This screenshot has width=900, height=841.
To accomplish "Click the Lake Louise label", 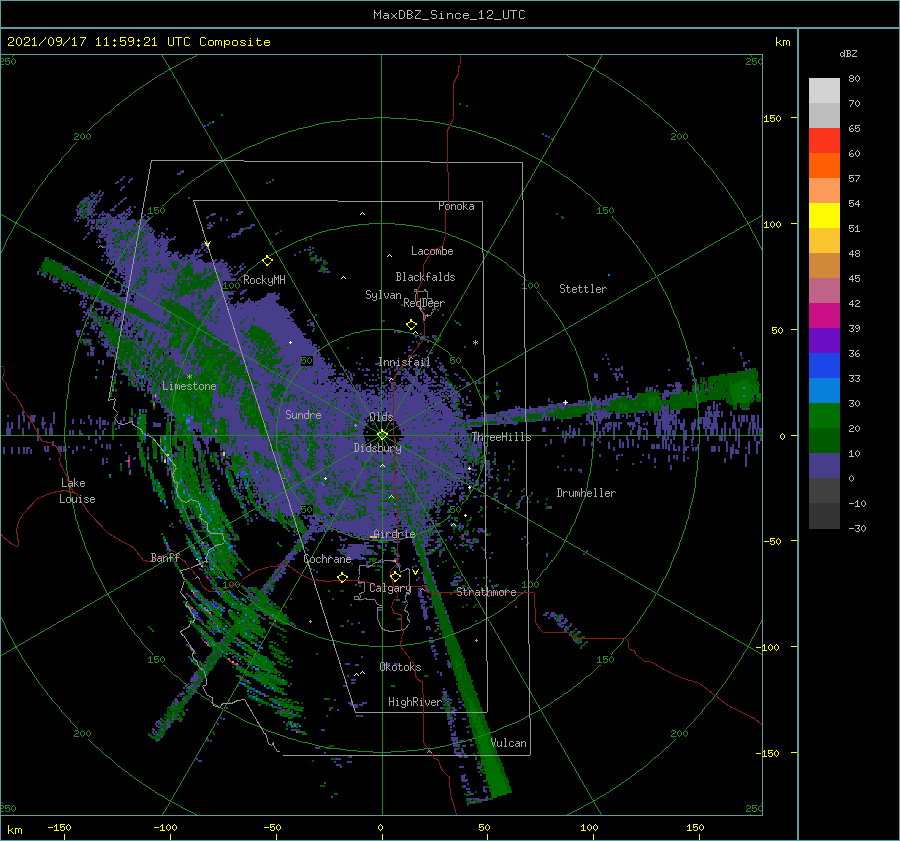I will point(77,491).
